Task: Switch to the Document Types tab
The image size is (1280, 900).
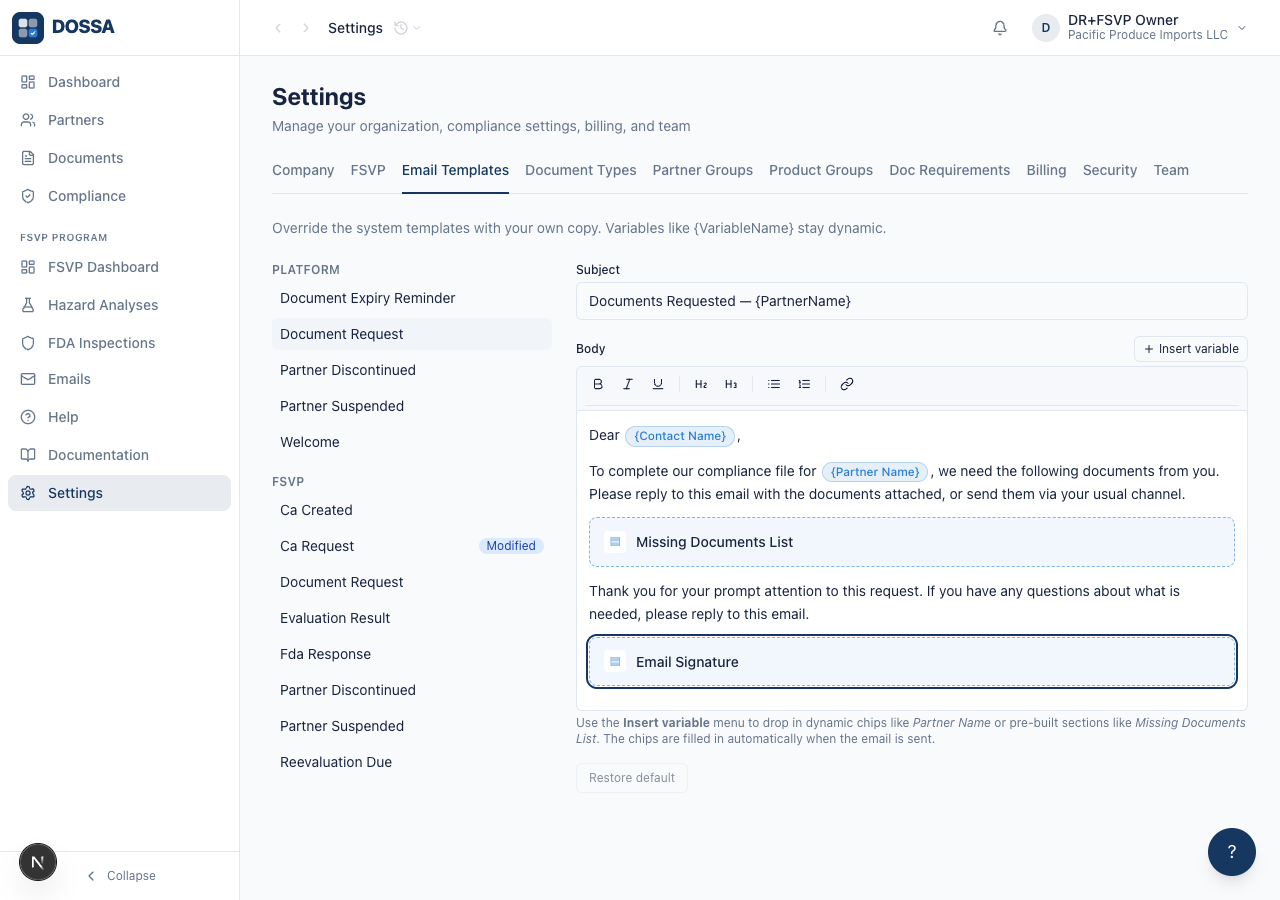Action: tap(581, 170)
